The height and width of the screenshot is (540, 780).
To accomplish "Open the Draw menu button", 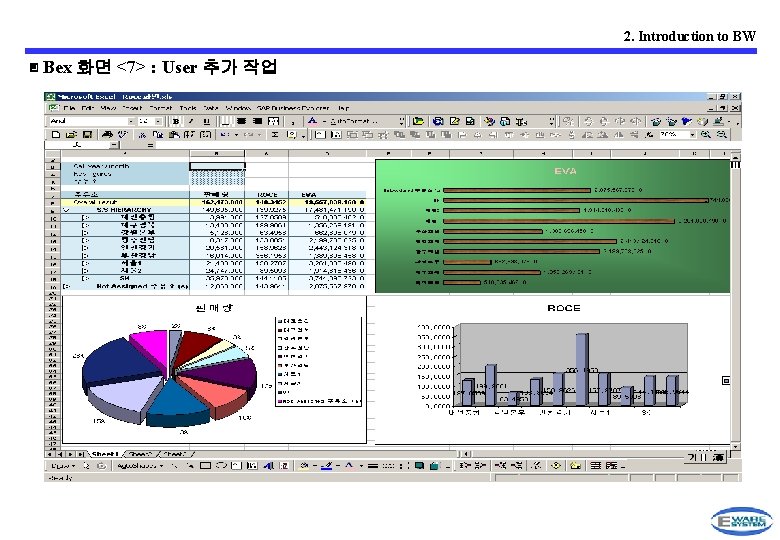I will (x=63, y=466).
